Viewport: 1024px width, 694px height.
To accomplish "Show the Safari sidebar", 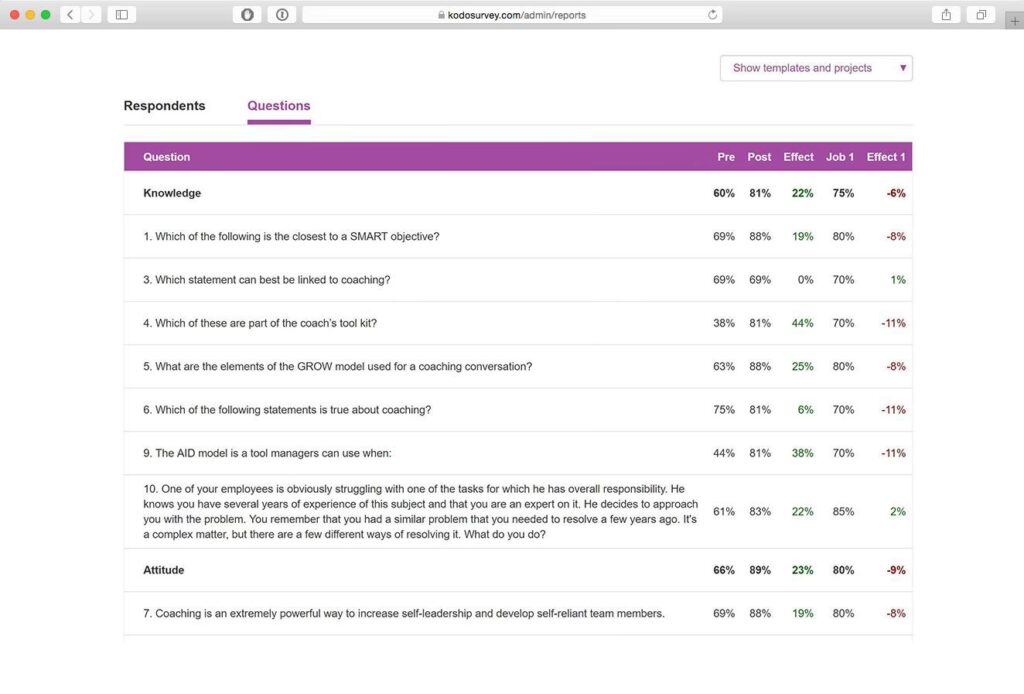I will [x=122, y=15].
